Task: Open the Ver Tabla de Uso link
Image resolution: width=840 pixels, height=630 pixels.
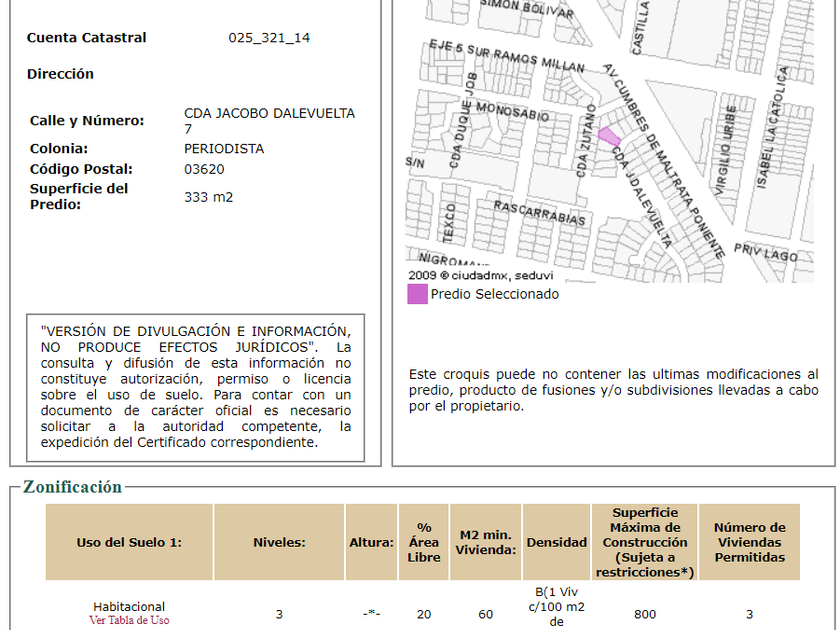Action: (x=129, y=620)
